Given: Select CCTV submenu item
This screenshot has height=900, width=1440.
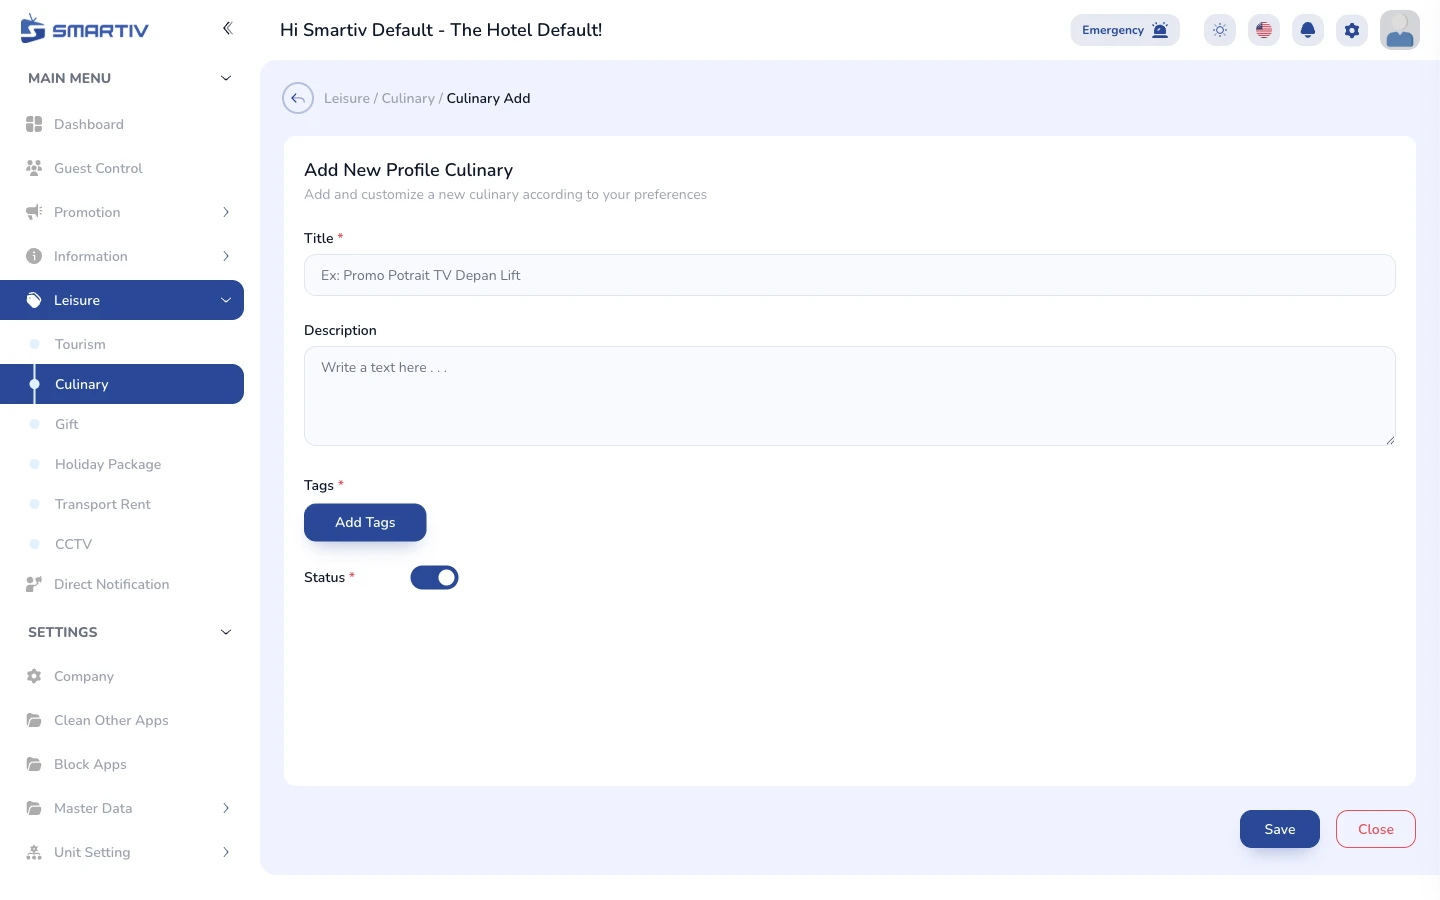Looking at the screenshot, I should coord(122,544).
